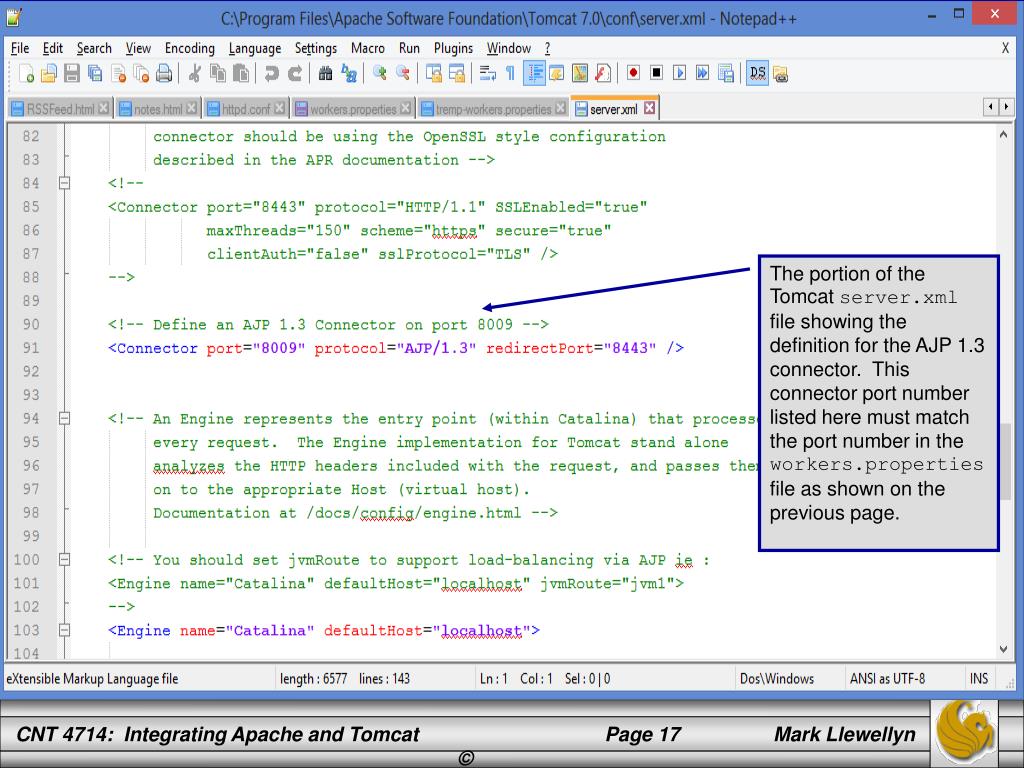The width and height of the screenshot is (1024, 768).
Task: Click the ANSI as UTF-8 status entry
Action: click(887, 679)
